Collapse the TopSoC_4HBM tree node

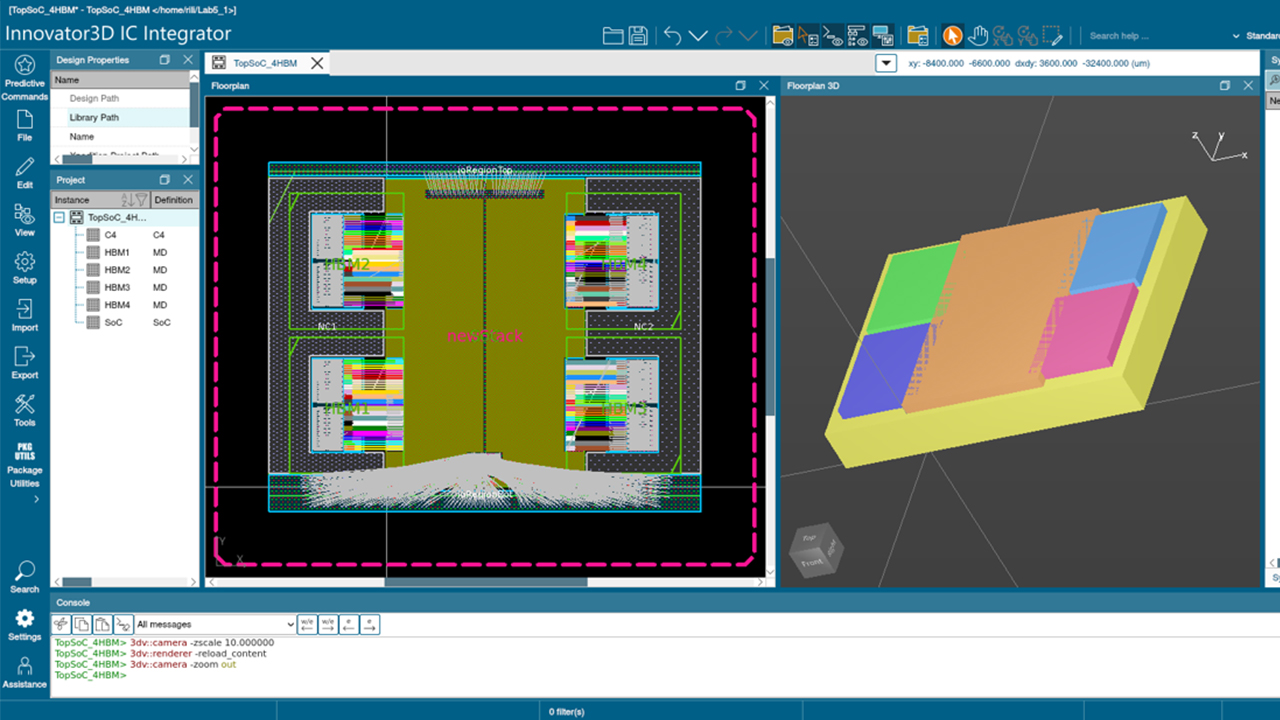(x=59, y=217)
